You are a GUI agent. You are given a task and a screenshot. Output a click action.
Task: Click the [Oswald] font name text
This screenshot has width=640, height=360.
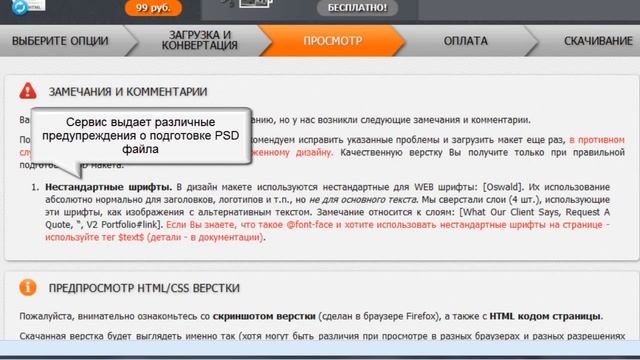pos(502,187)
